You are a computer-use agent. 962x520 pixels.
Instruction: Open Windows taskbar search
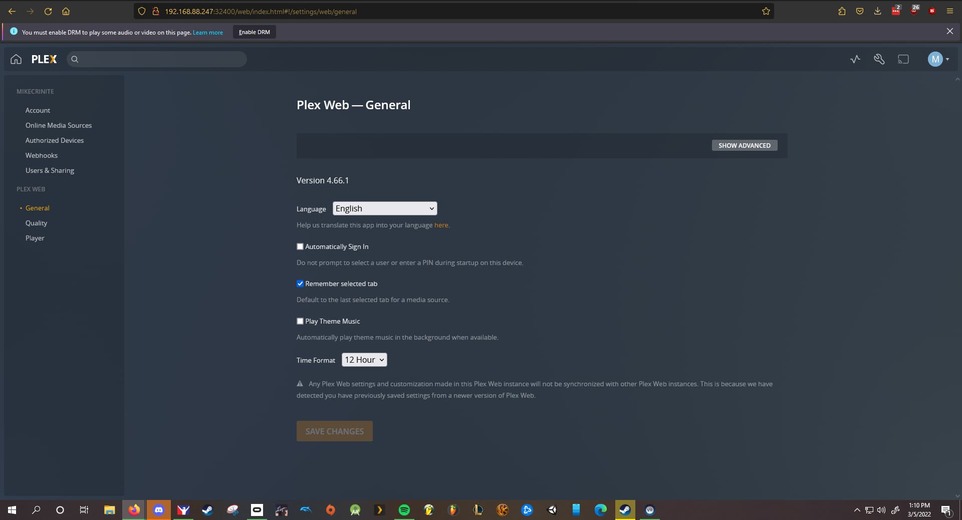36,510
